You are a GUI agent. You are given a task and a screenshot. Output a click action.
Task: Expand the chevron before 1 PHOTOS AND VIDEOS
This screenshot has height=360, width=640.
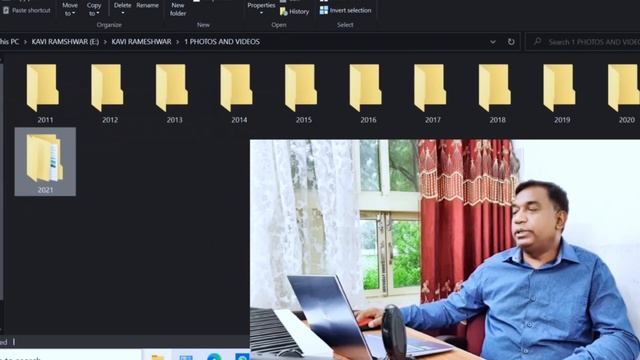[178, 42]
